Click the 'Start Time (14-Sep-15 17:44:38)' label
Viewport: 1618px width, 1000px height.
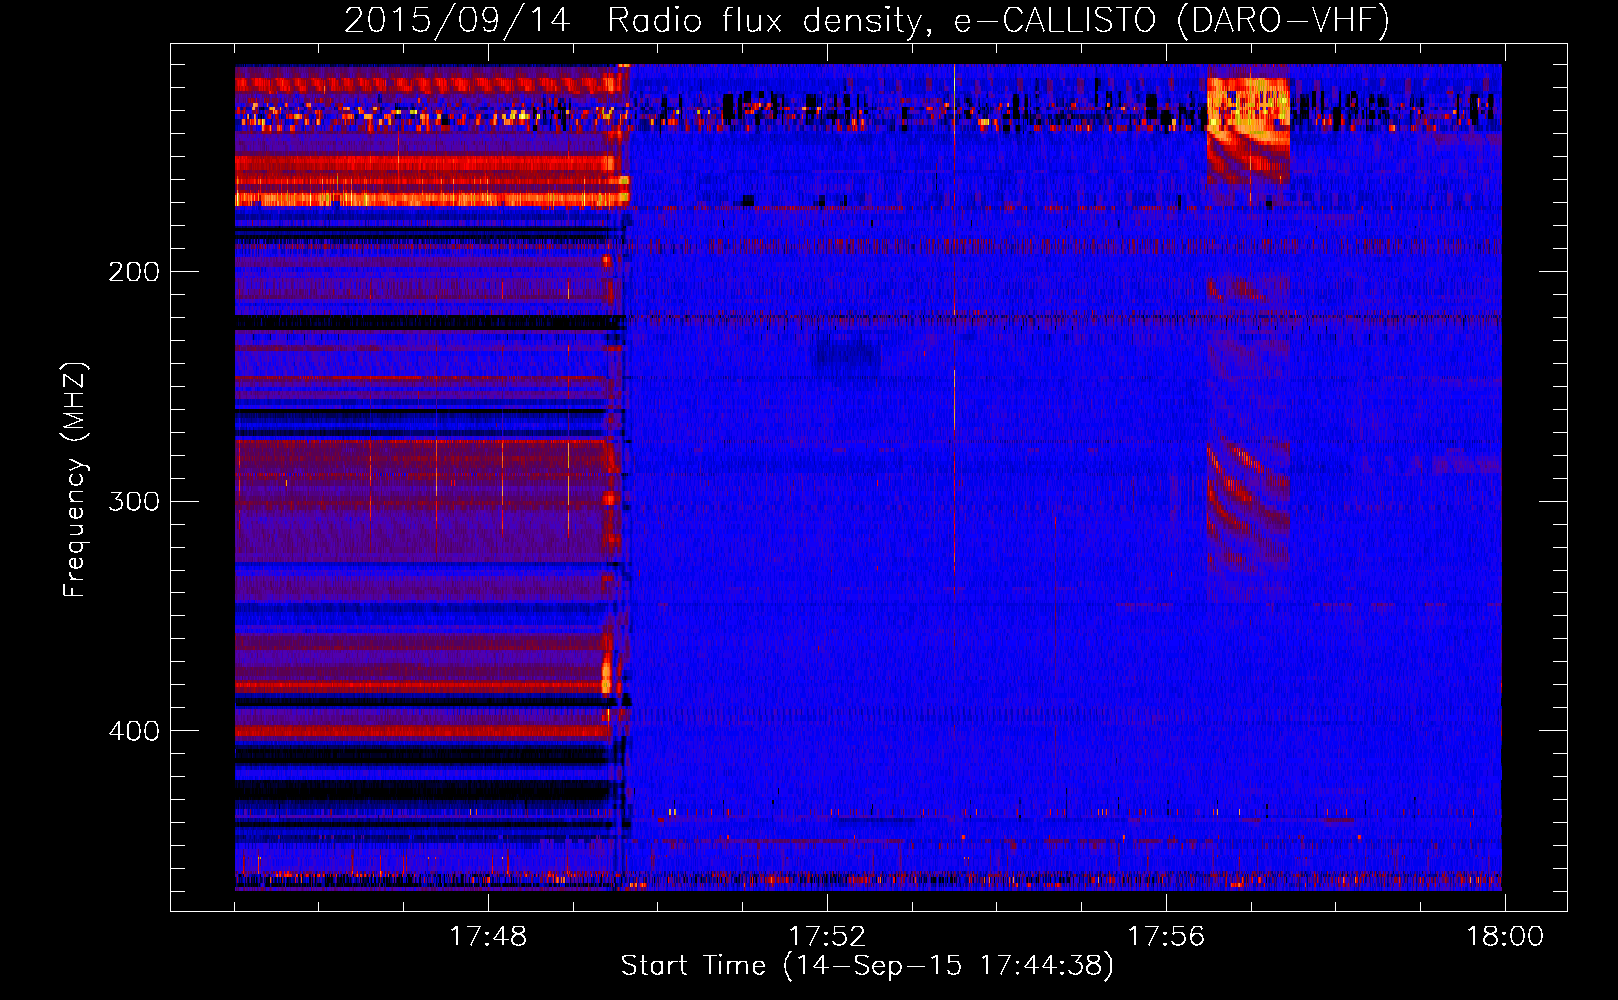pos(867,966)
